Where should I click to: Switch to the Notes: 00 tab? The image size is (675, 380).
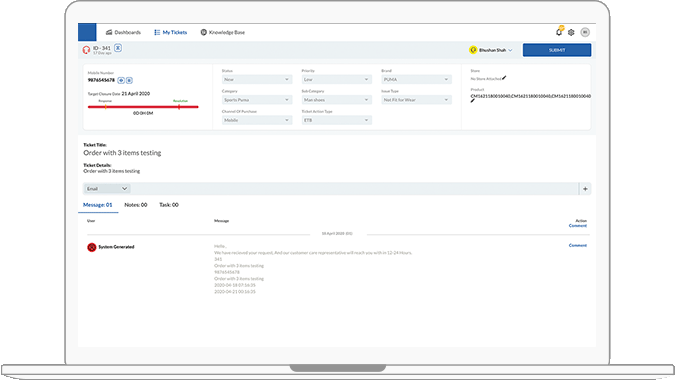pos(136,205)
